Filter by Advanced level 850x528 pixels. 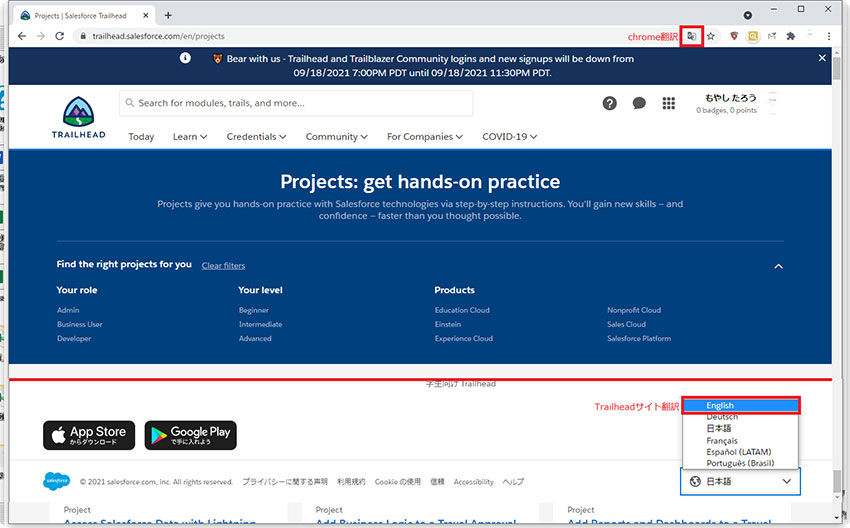click(255, 338)
